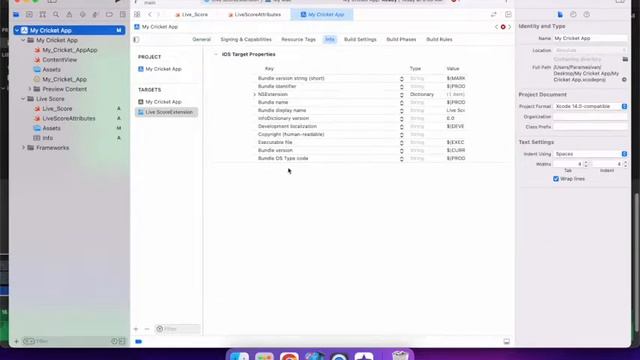
Task: Select the Executable file row
Action: [362, 142]
